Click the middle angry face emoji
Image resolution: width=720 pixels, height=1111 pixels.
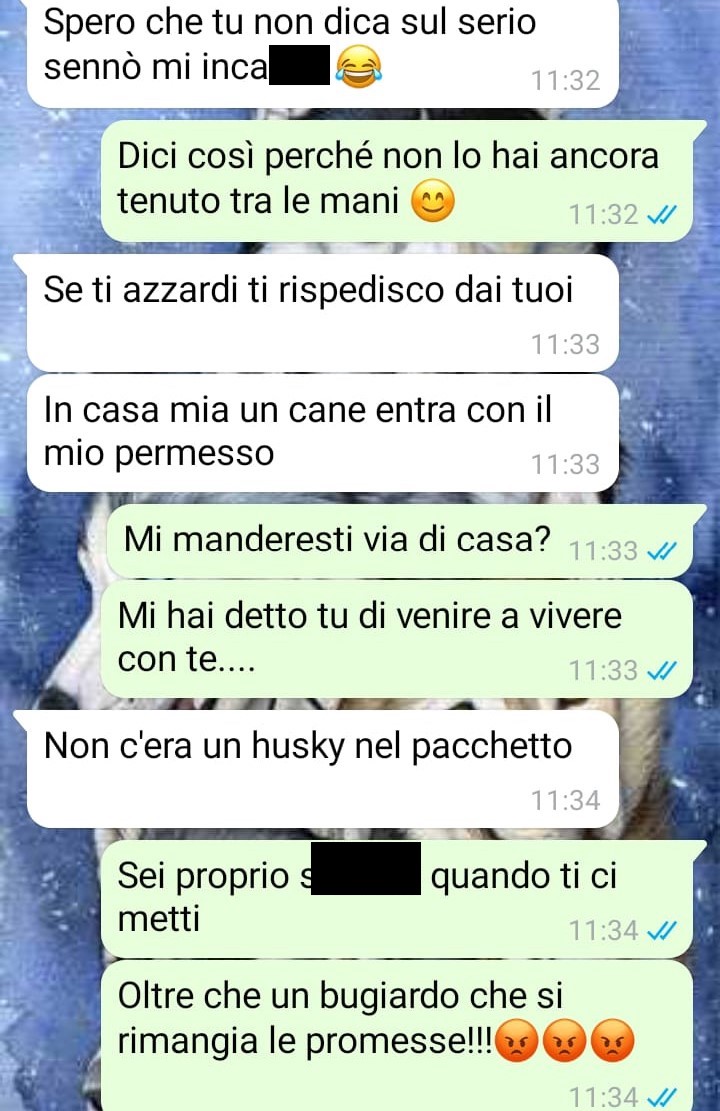(564, 1040)
